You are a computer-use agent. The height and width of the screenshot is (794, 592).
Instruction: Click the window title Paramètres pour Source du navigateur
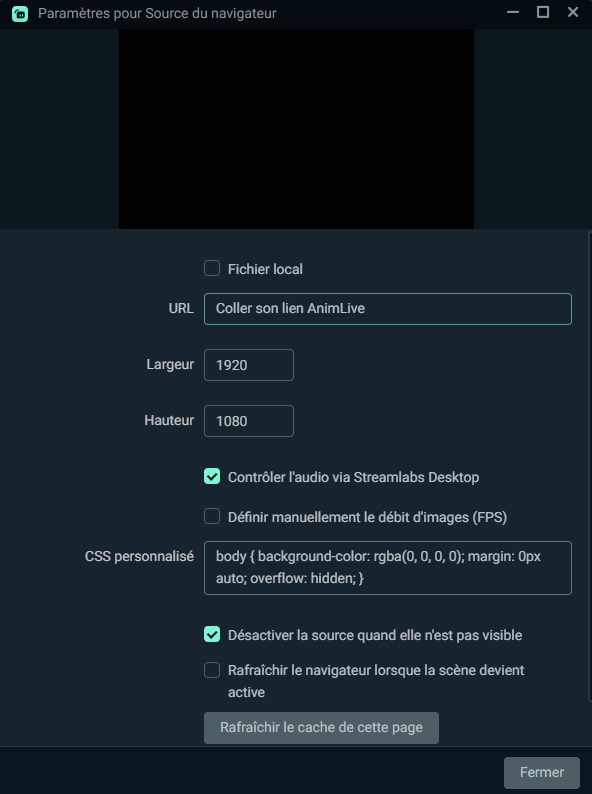[x=157, y=13]
